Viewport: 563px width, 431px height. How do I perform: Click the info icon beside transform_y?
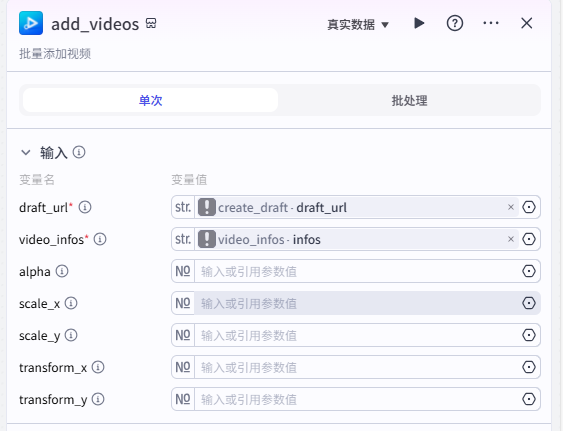(x=98, y=399)
